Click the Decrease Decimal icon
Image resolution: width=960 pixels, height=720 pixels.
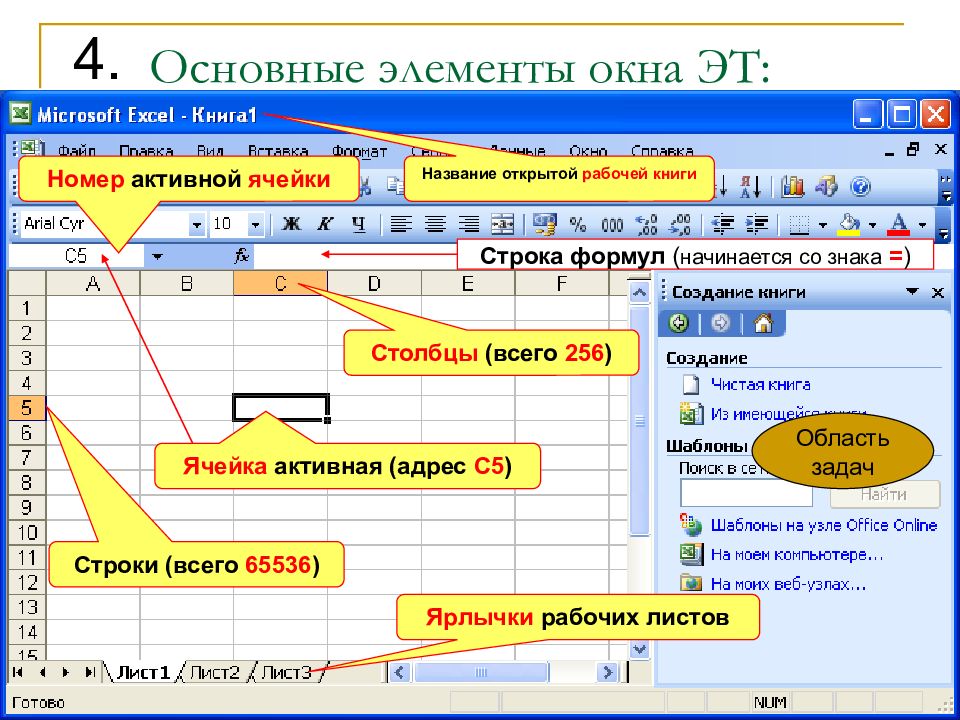pyautogui.click(x=680, y=225)
